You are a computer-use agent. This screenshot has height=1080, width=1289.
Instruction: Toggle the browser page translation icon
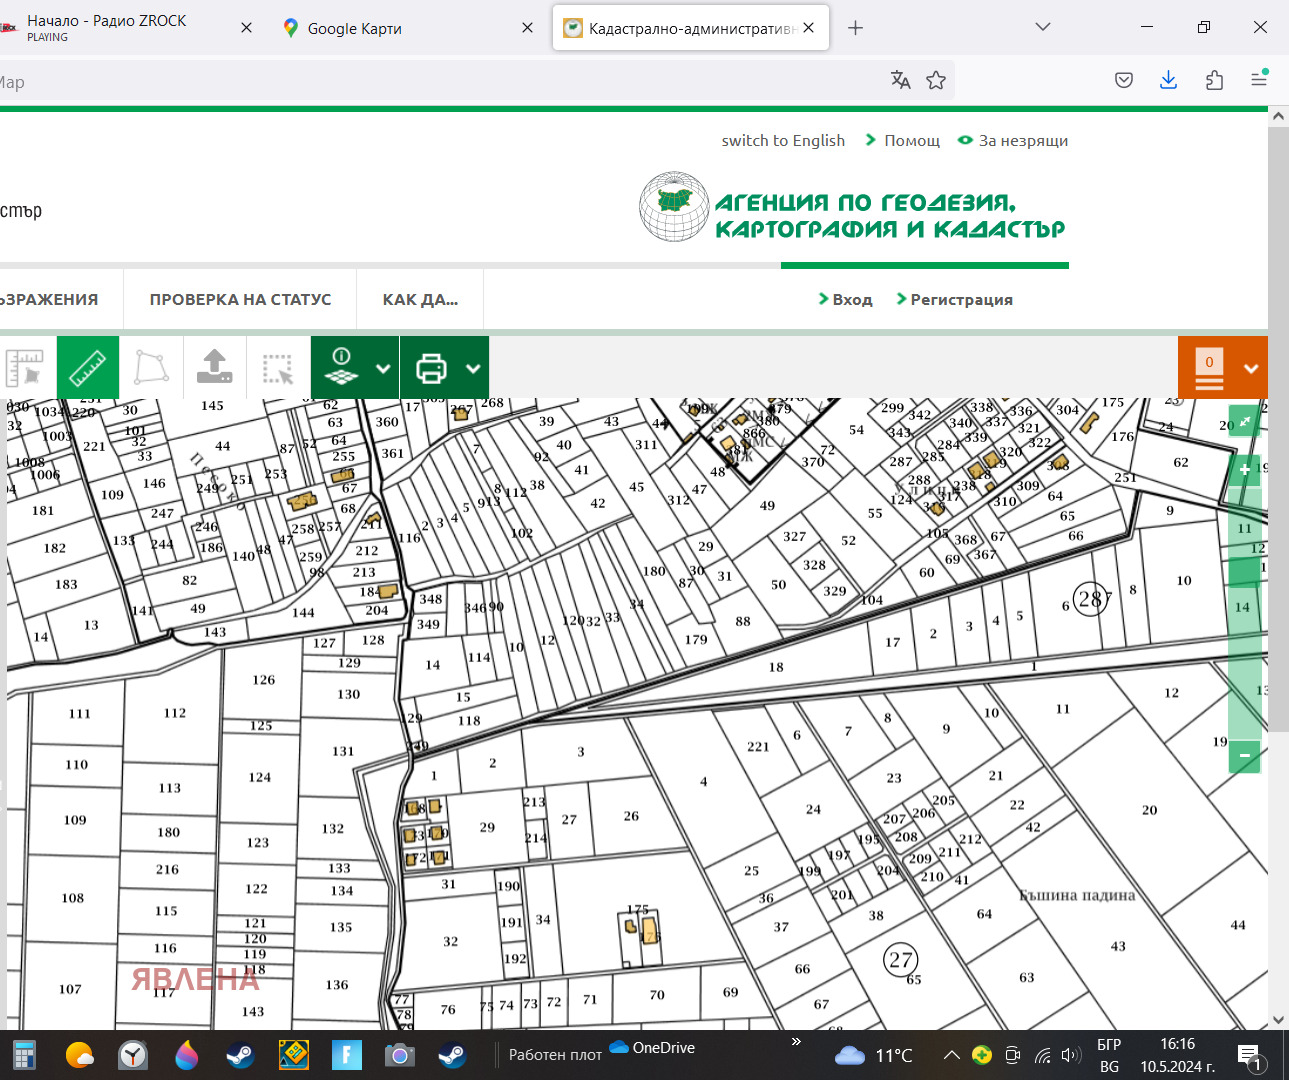900,80
